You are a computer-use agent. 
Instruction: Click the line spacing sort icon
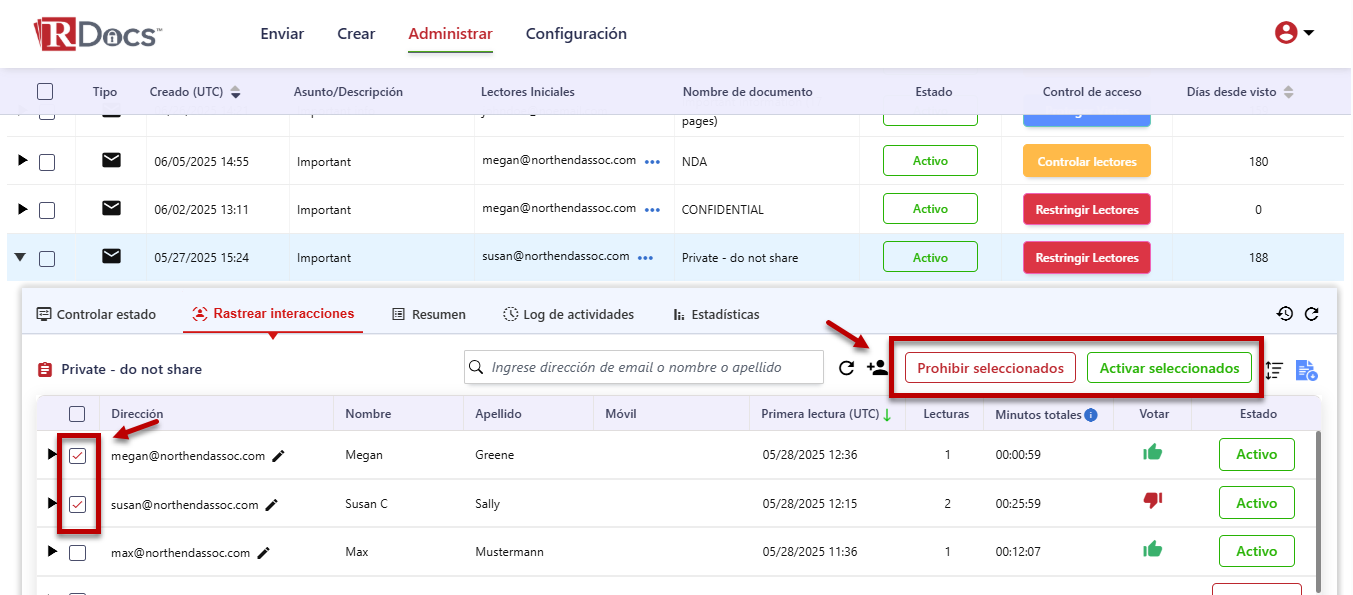pyautogui.click(x=1274, y=370)
